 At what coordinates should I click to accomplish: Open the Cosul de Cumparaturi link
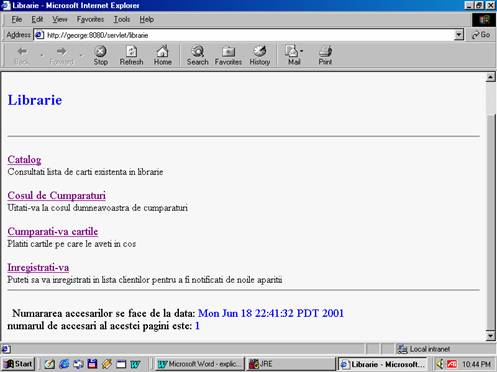pyautogui.click(x=57, y=196)
